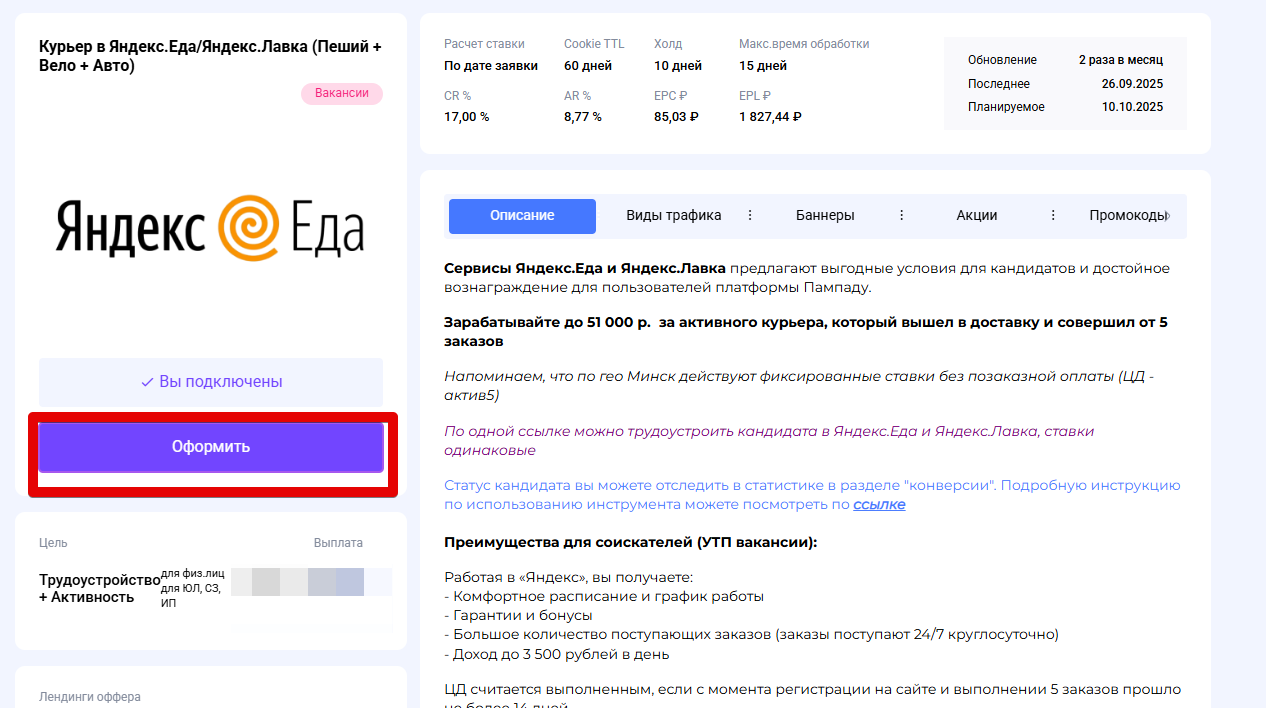
Task: Switch to the Баннеры tab
Action: (825, 215)
